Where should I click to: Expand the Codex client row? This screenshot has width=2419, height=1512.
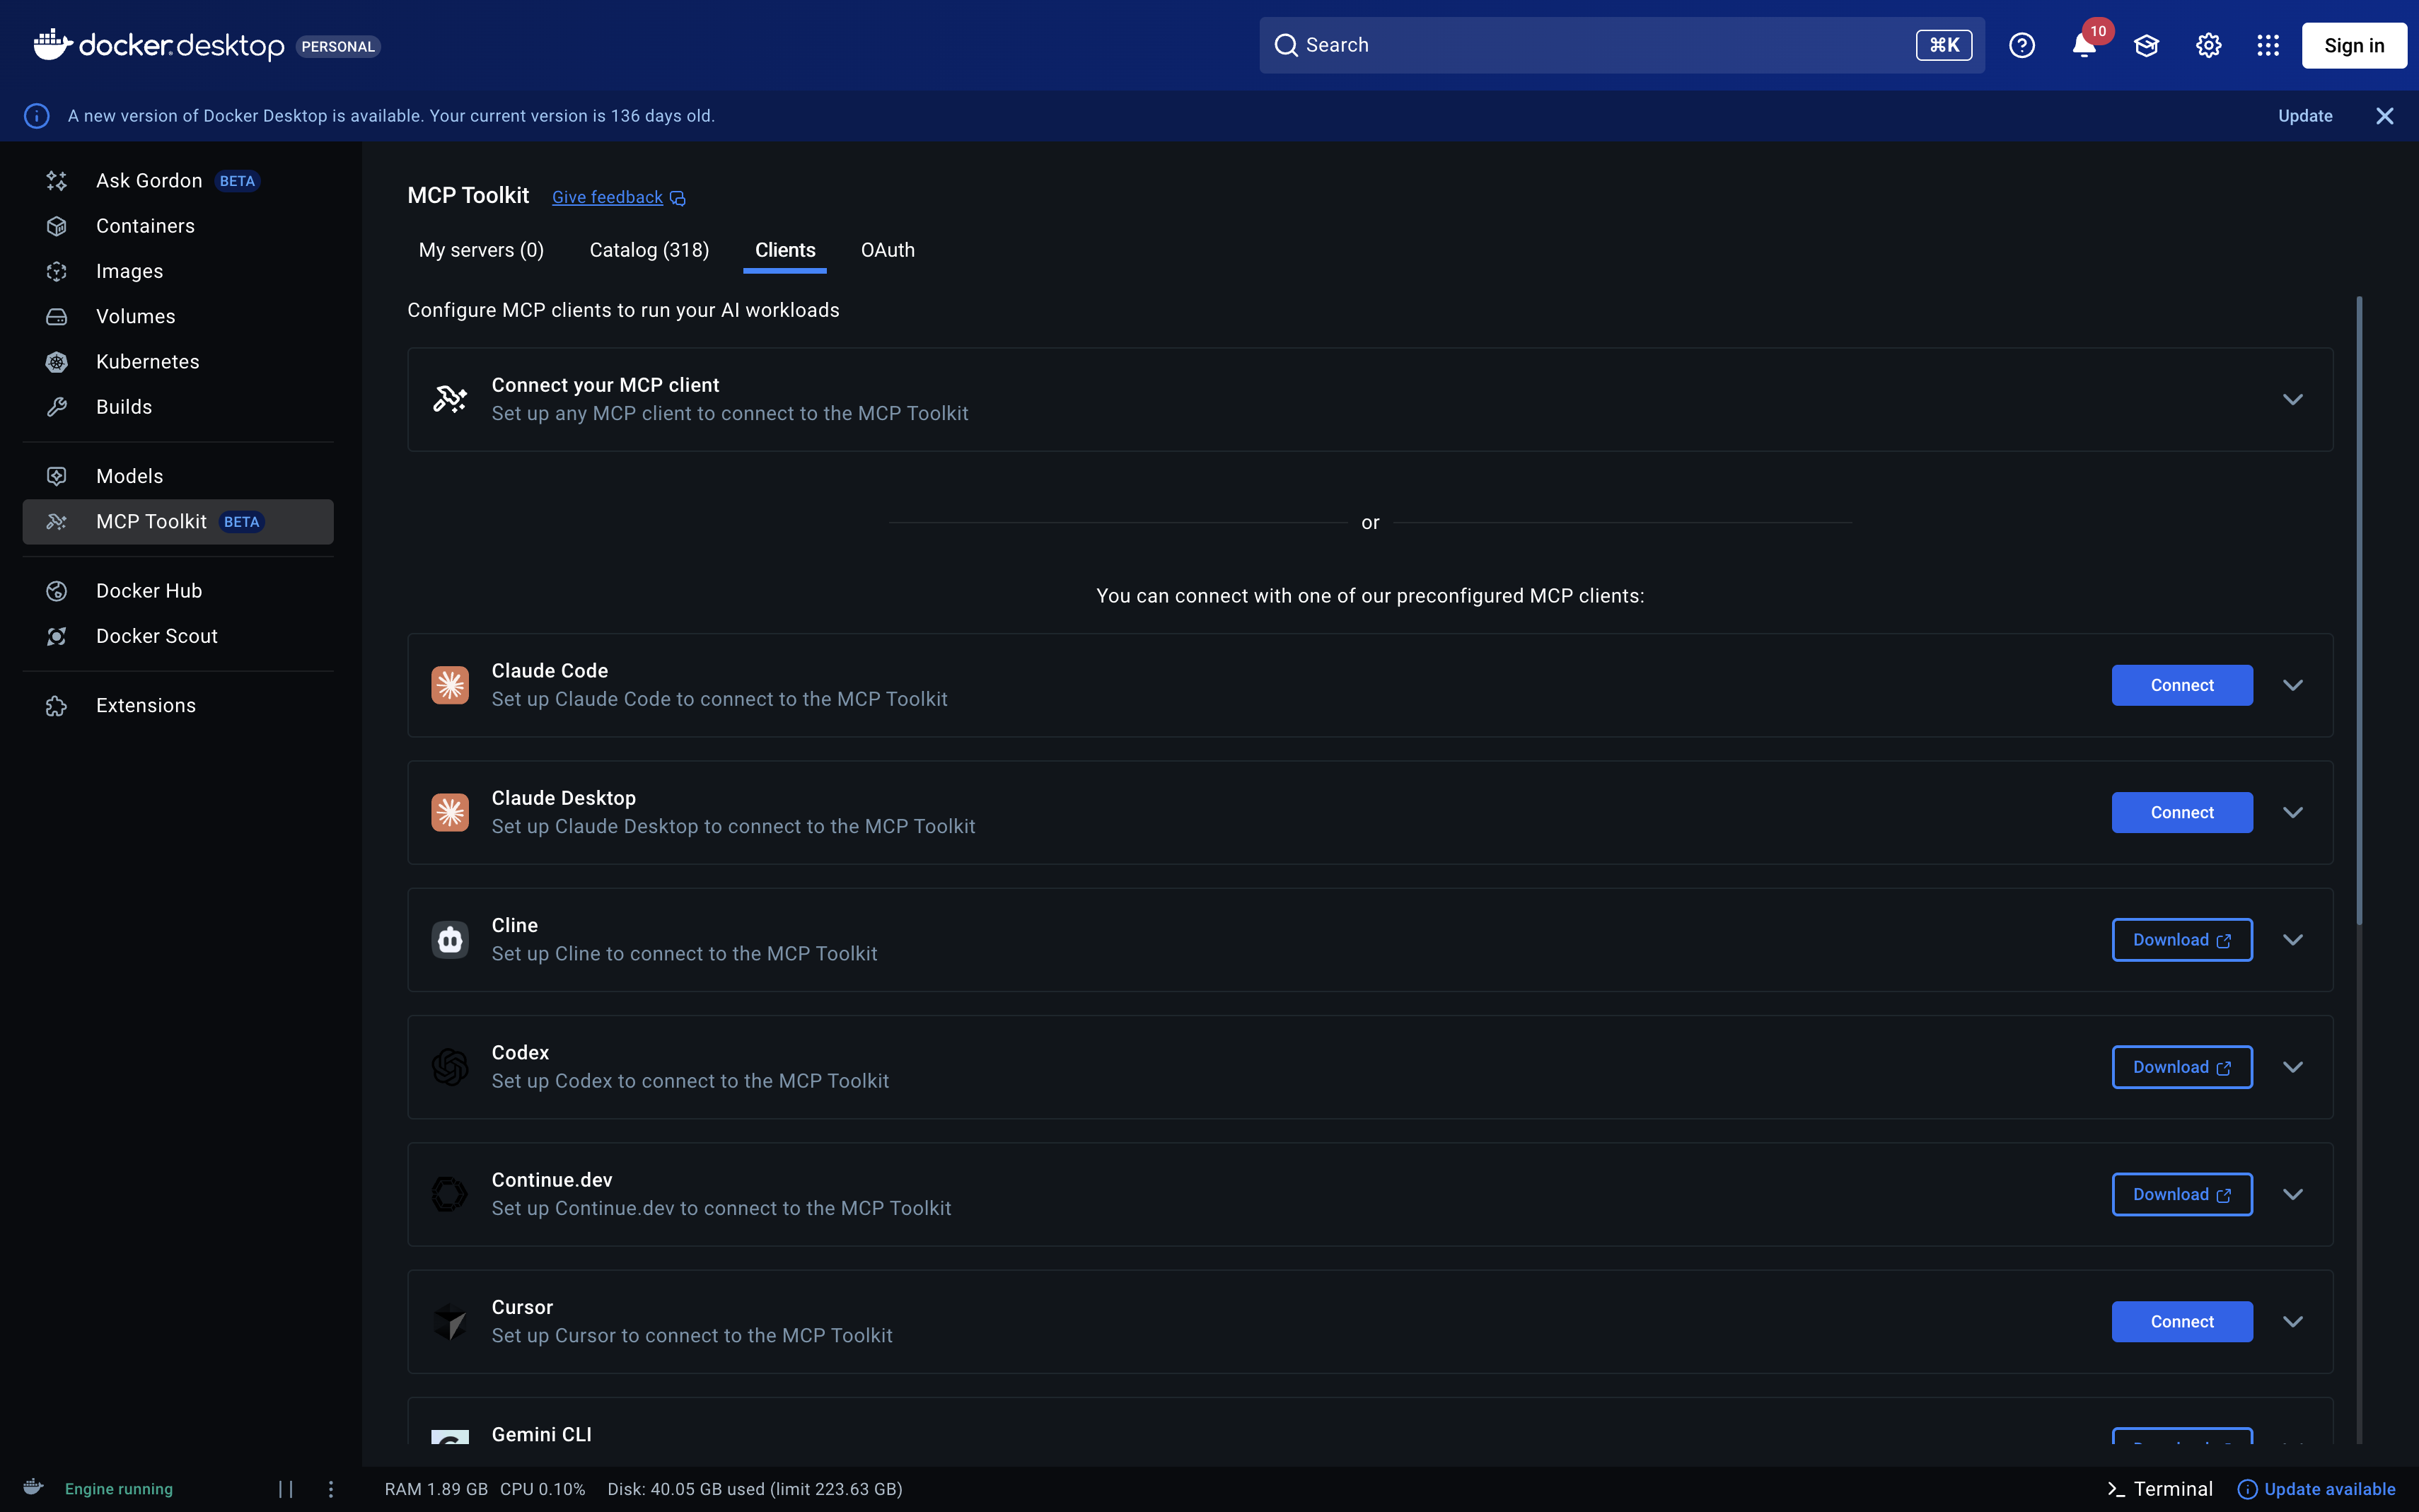(2293, 1067)
